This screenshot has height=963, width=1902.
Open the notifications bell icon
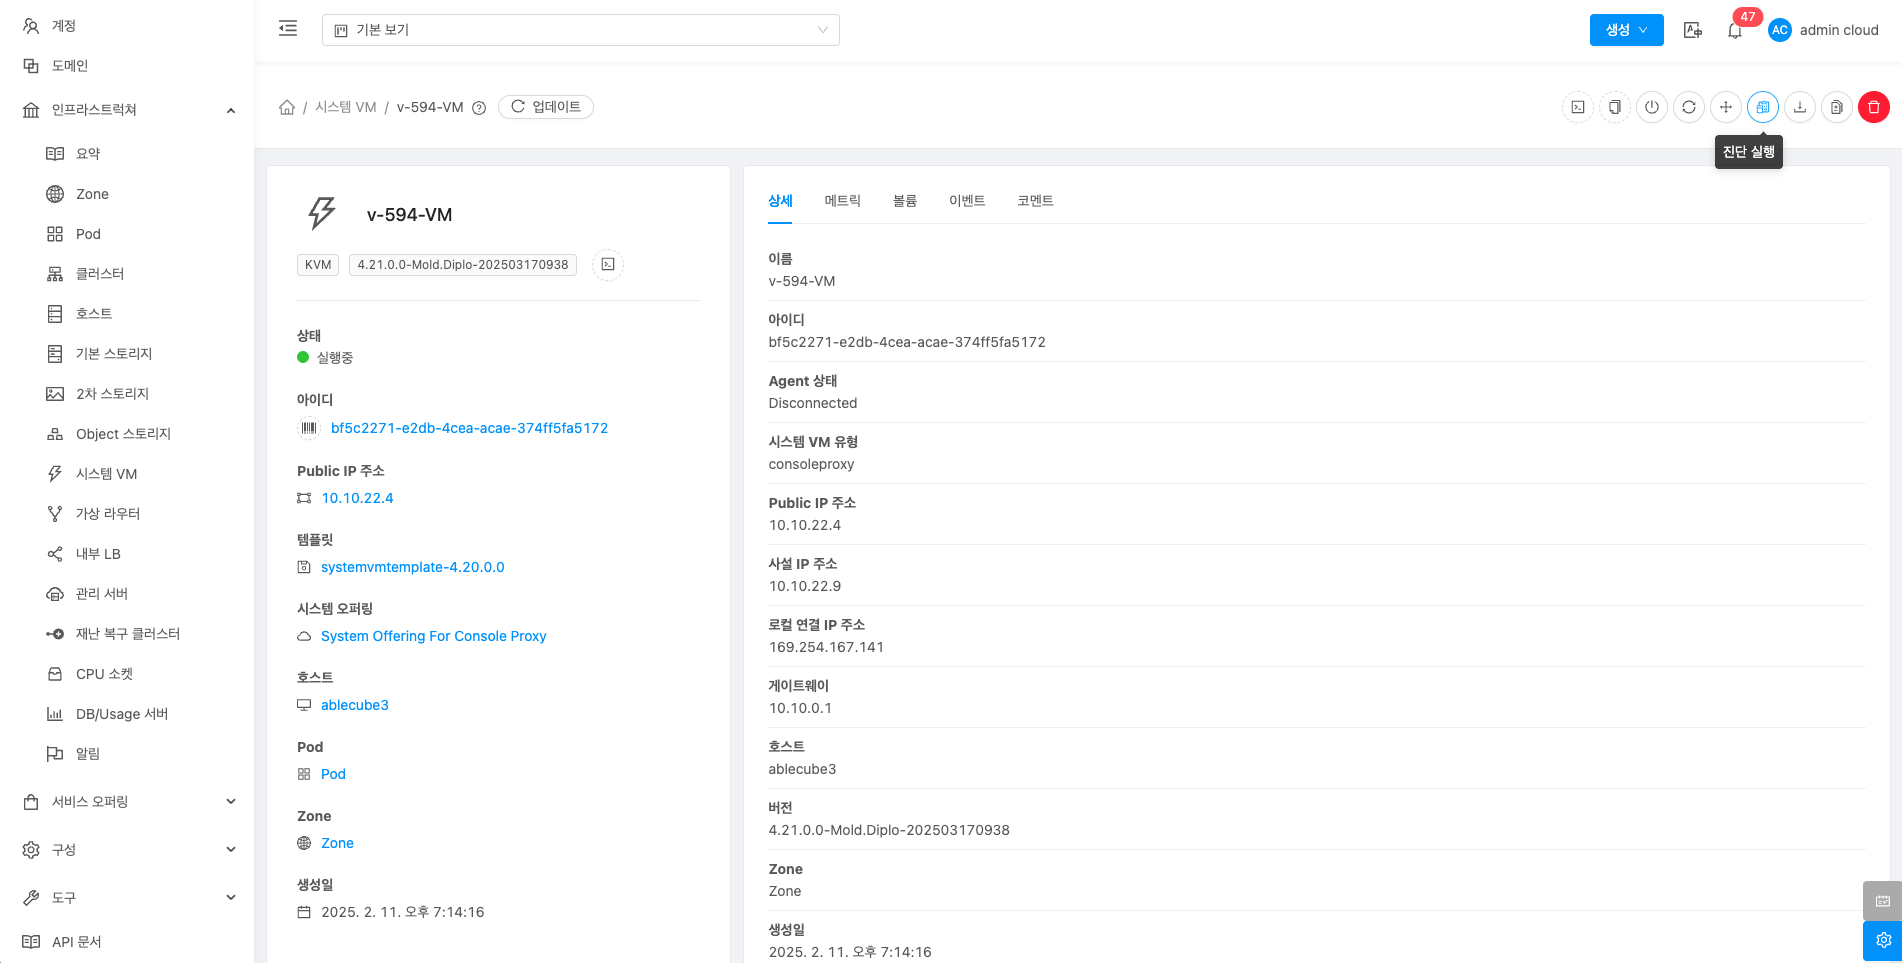1735,30
